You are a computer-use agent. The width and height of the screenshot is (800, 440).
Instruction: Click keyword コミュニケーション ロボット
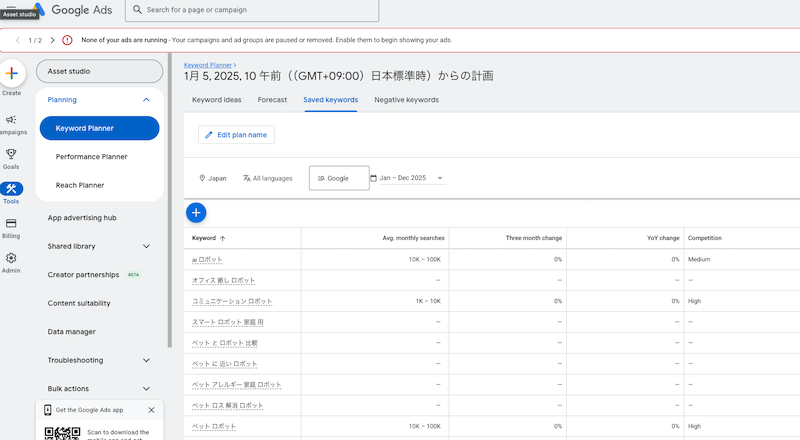pyautogui.click(x=232, y=301)
